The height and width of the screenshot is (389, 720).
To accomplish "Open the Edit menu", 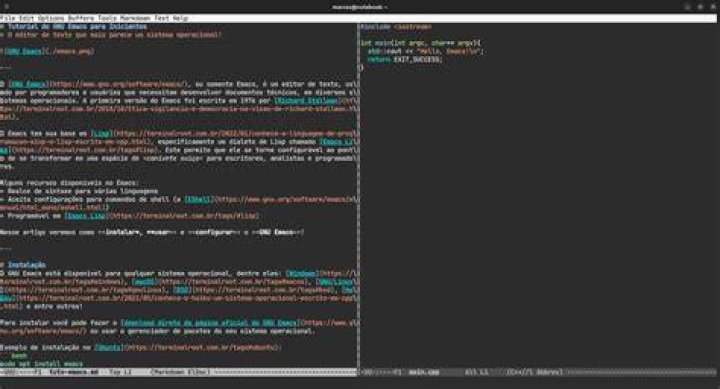I will pyautogui.click(x=26, y=18).
